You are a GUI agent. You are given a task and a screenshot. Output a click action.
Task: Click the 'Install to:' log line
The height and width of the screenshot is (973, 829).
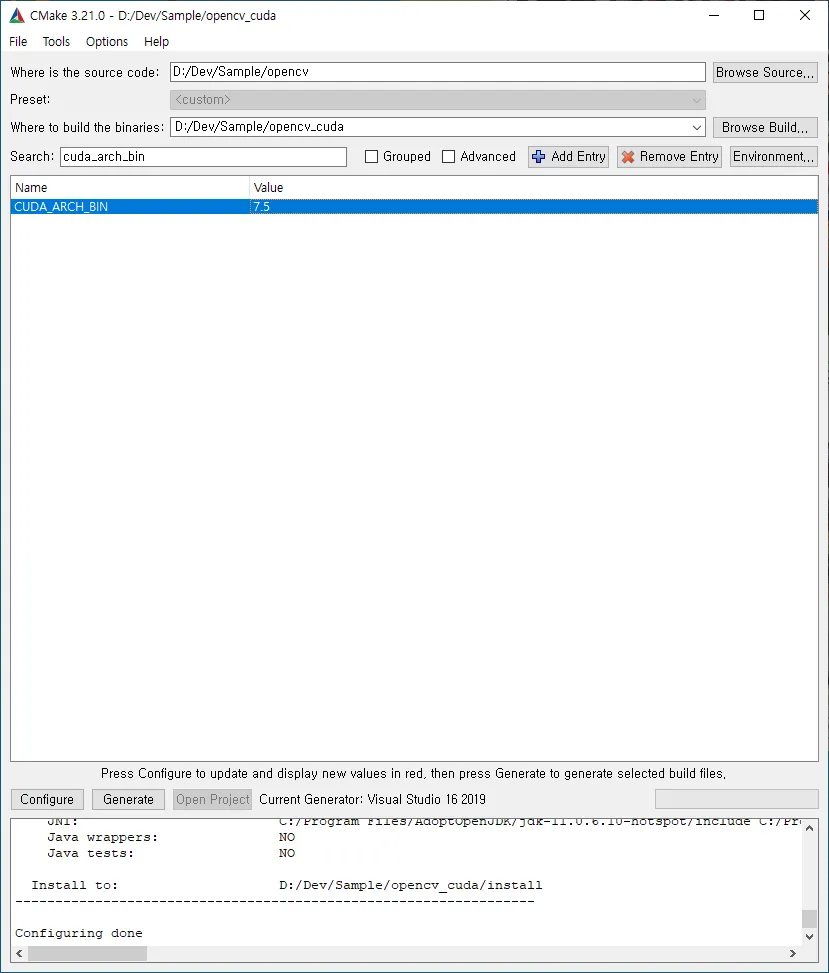click(x=287, y=885)
